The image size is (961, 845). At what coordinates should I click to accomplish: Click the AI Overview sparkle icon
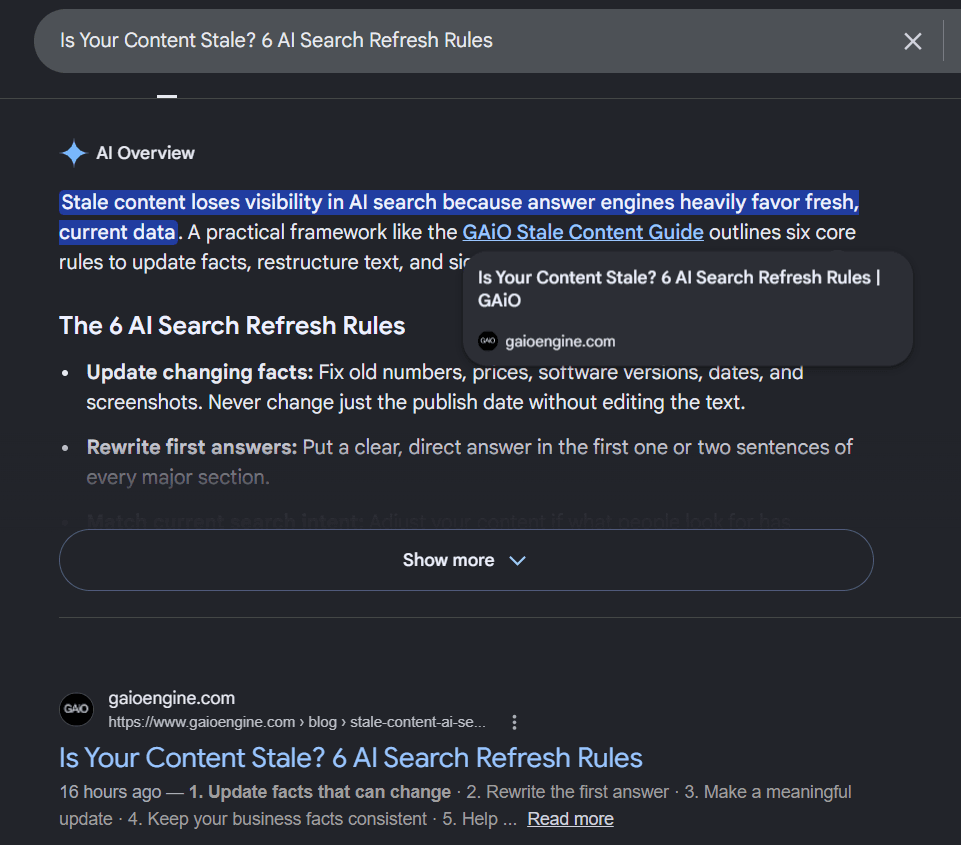(x=74, y=153)
